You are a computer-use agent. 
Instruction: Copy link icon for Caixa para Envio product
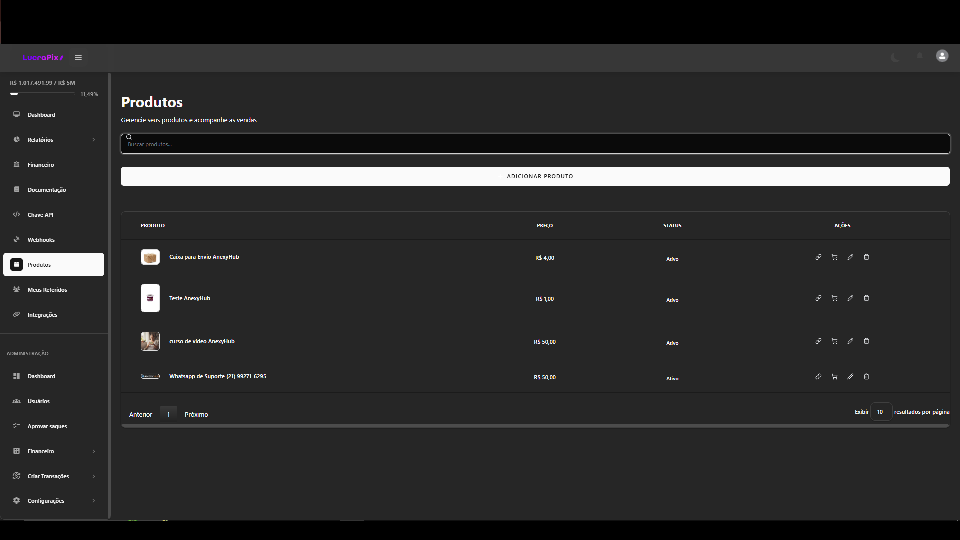[x=818, y=257]
